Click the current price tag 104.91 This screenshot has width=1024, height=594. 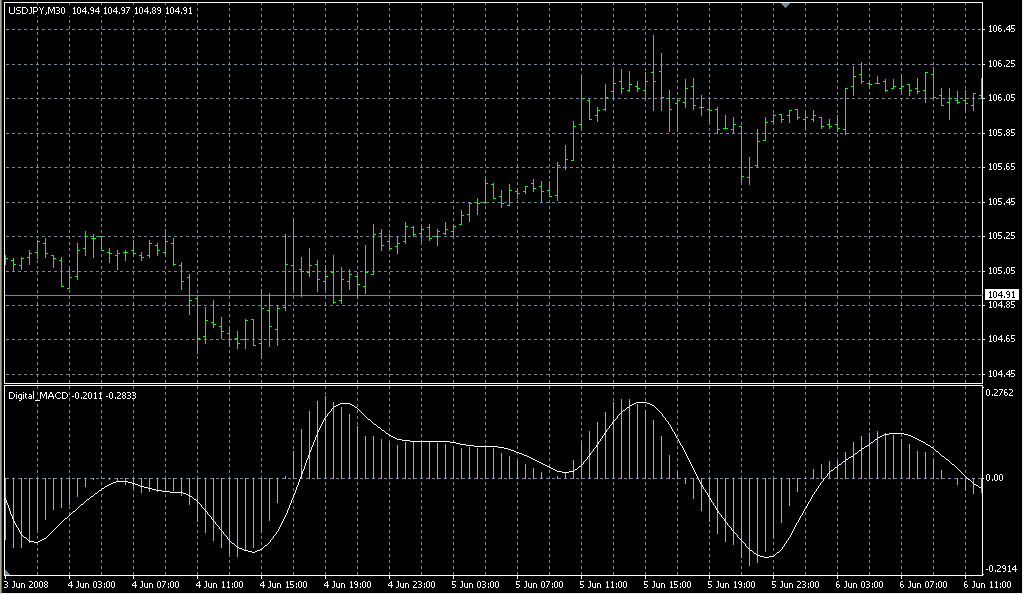click(1001, 294)
